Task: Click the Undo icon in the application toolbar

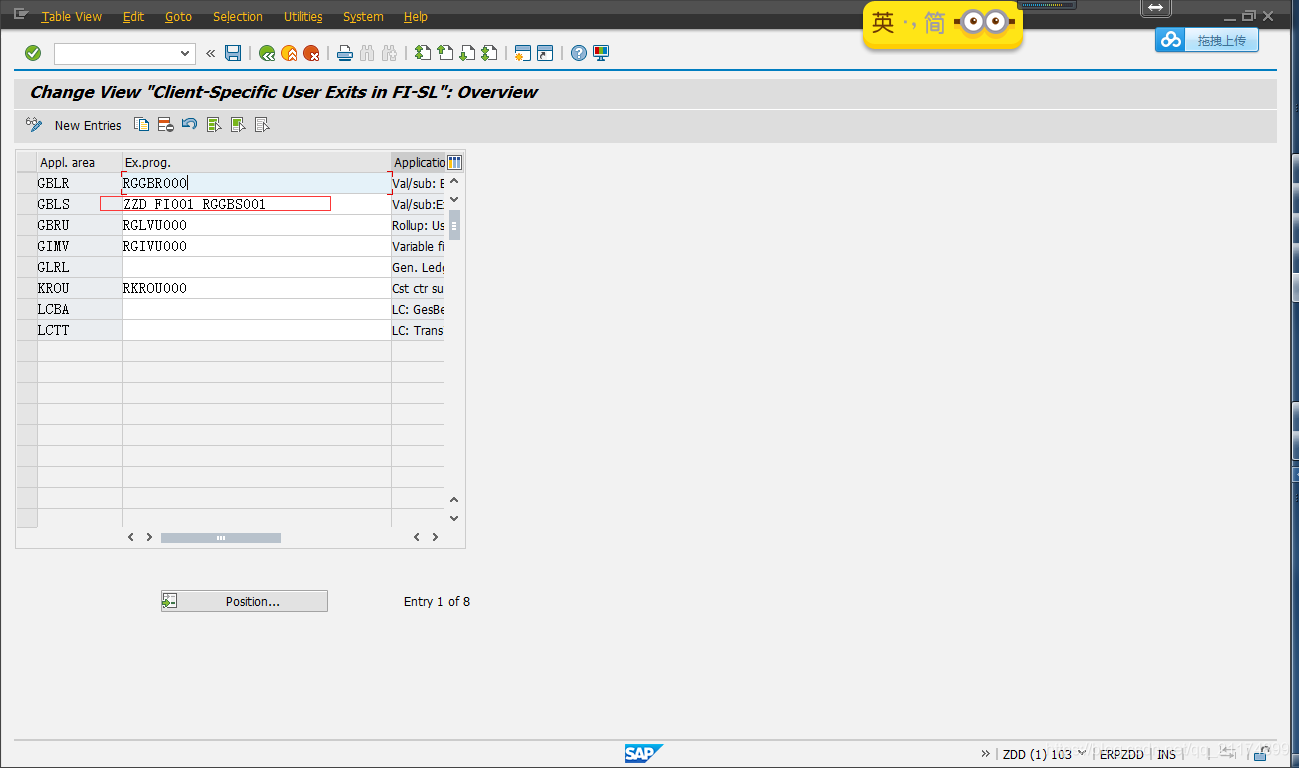Action: click(189, 124)
